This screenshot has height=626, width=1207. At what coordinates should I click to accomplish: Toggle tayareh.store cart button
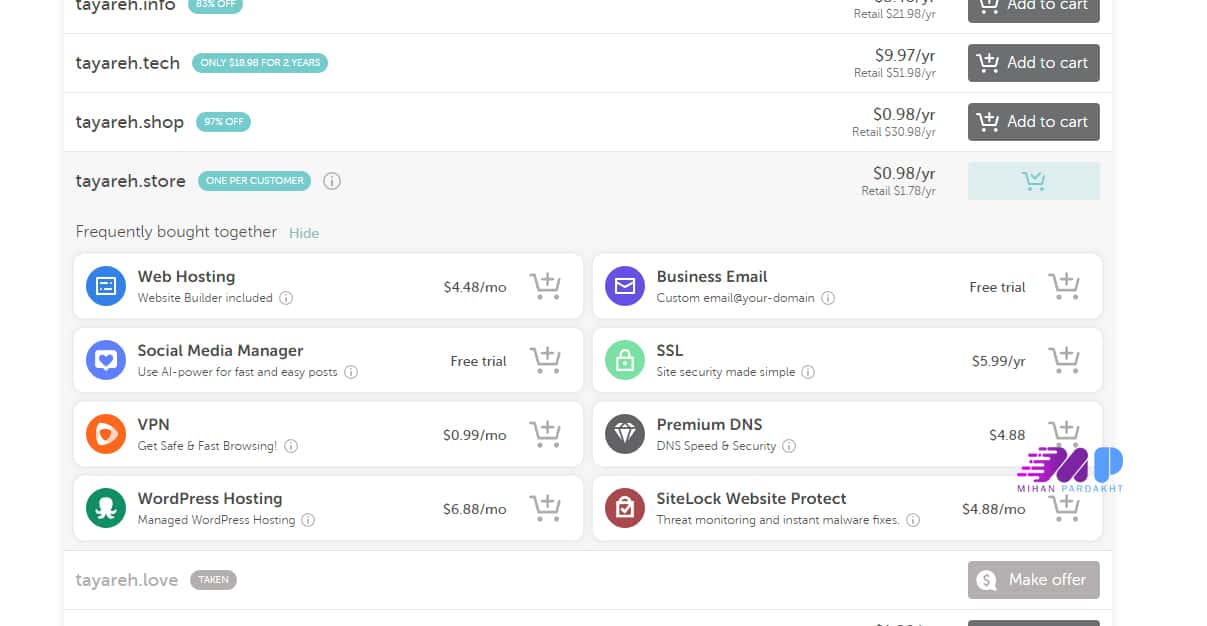tap(1033, 181)
